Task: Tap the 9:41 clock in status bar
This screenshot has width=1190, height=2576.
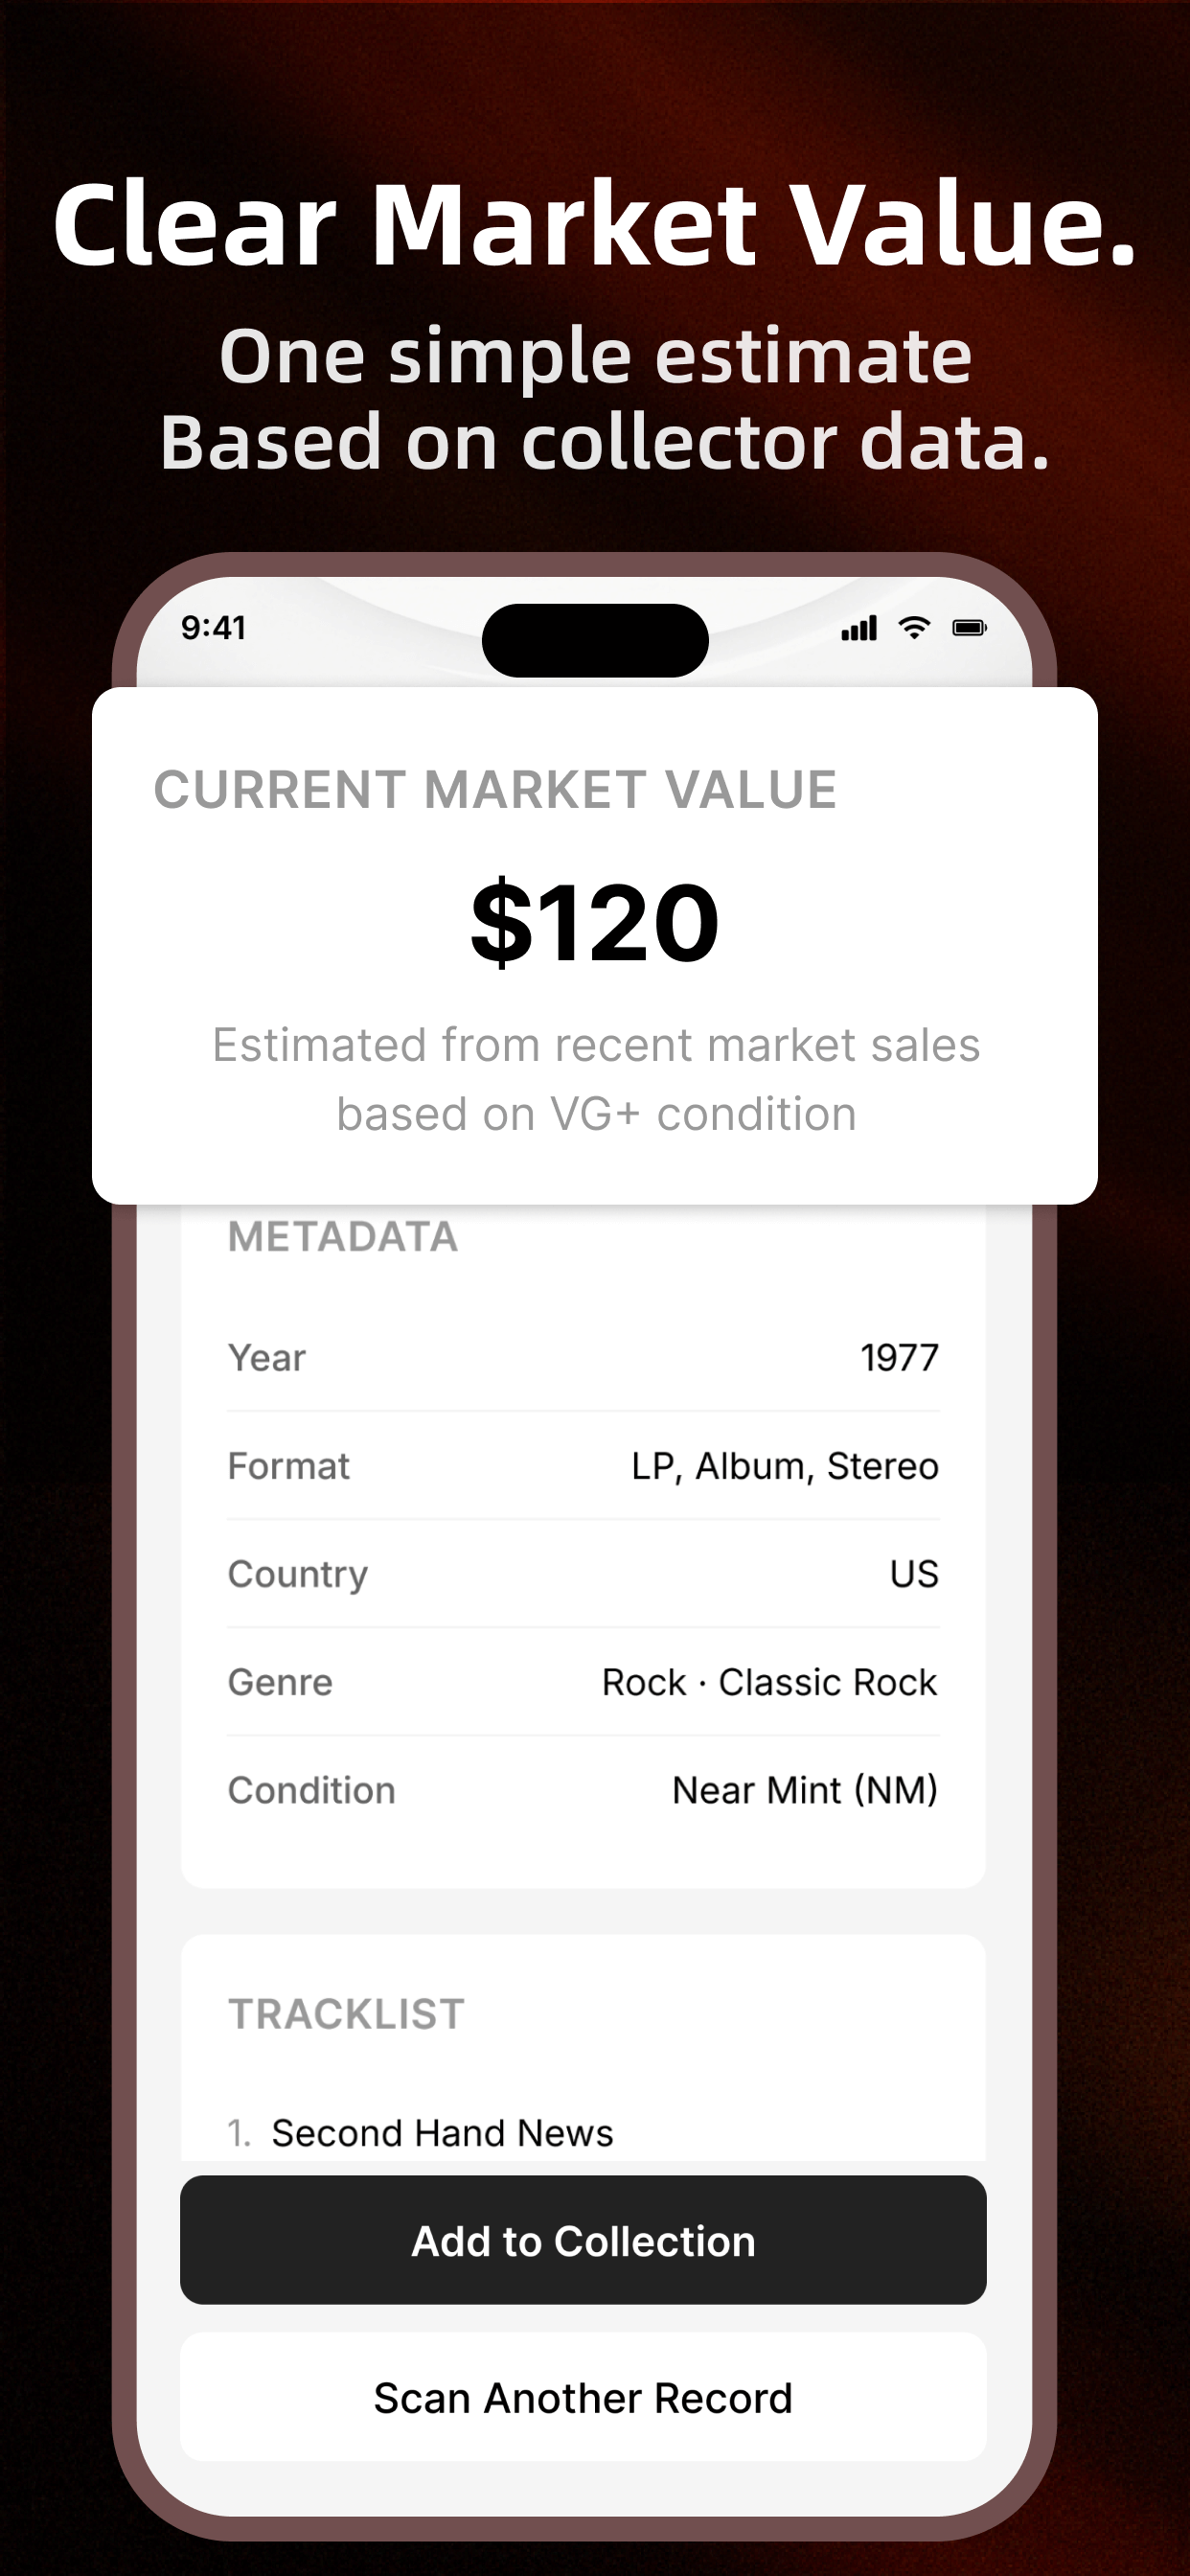Action: 213,628
